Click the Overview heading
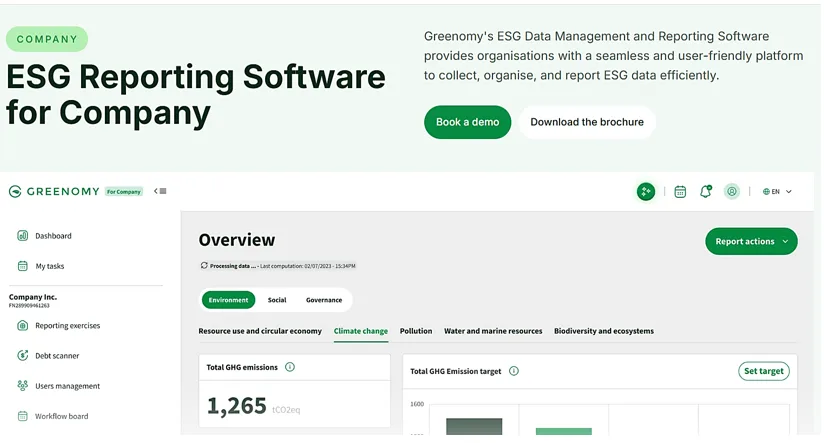The width and height of the screenshot is (824, 443). click(x=236, y=240)
